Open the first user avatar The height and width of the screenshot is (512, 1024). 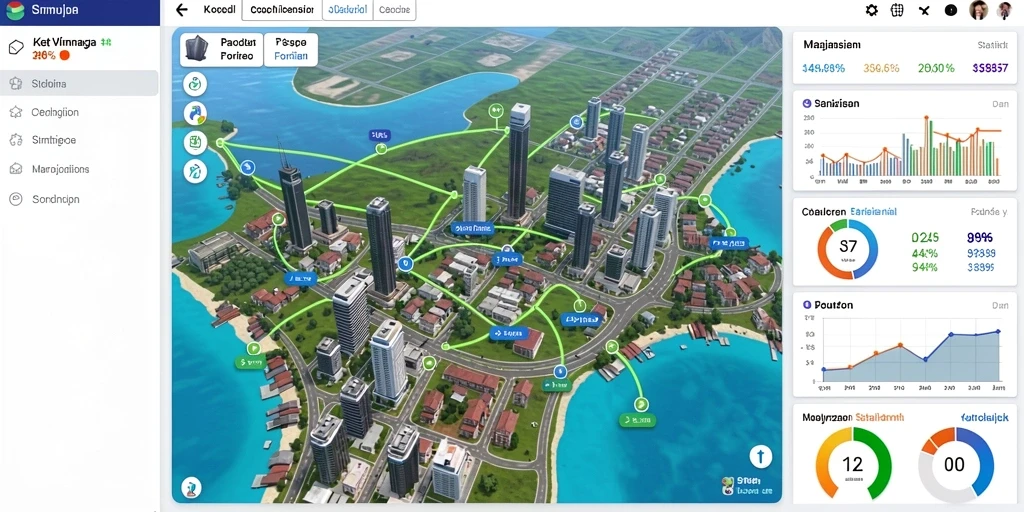(x=978, y=10)
